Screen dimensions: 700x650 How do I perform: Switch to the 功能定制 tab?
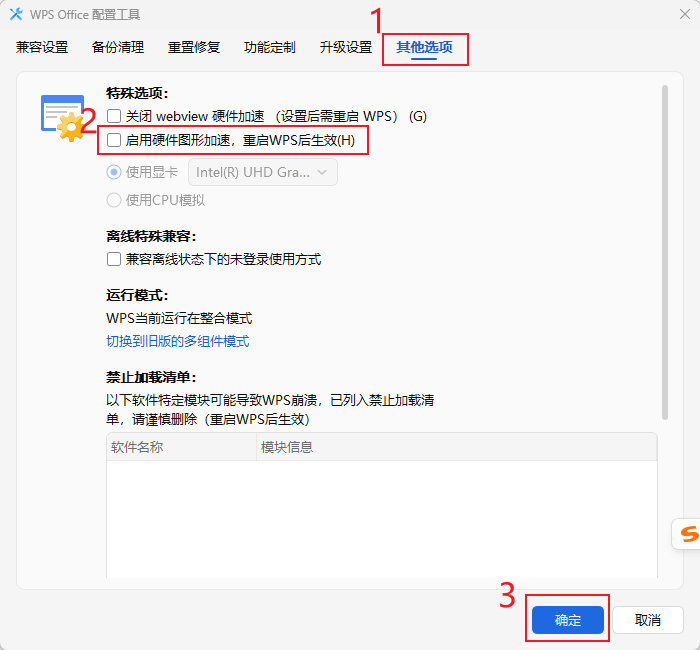coord(270,47)
